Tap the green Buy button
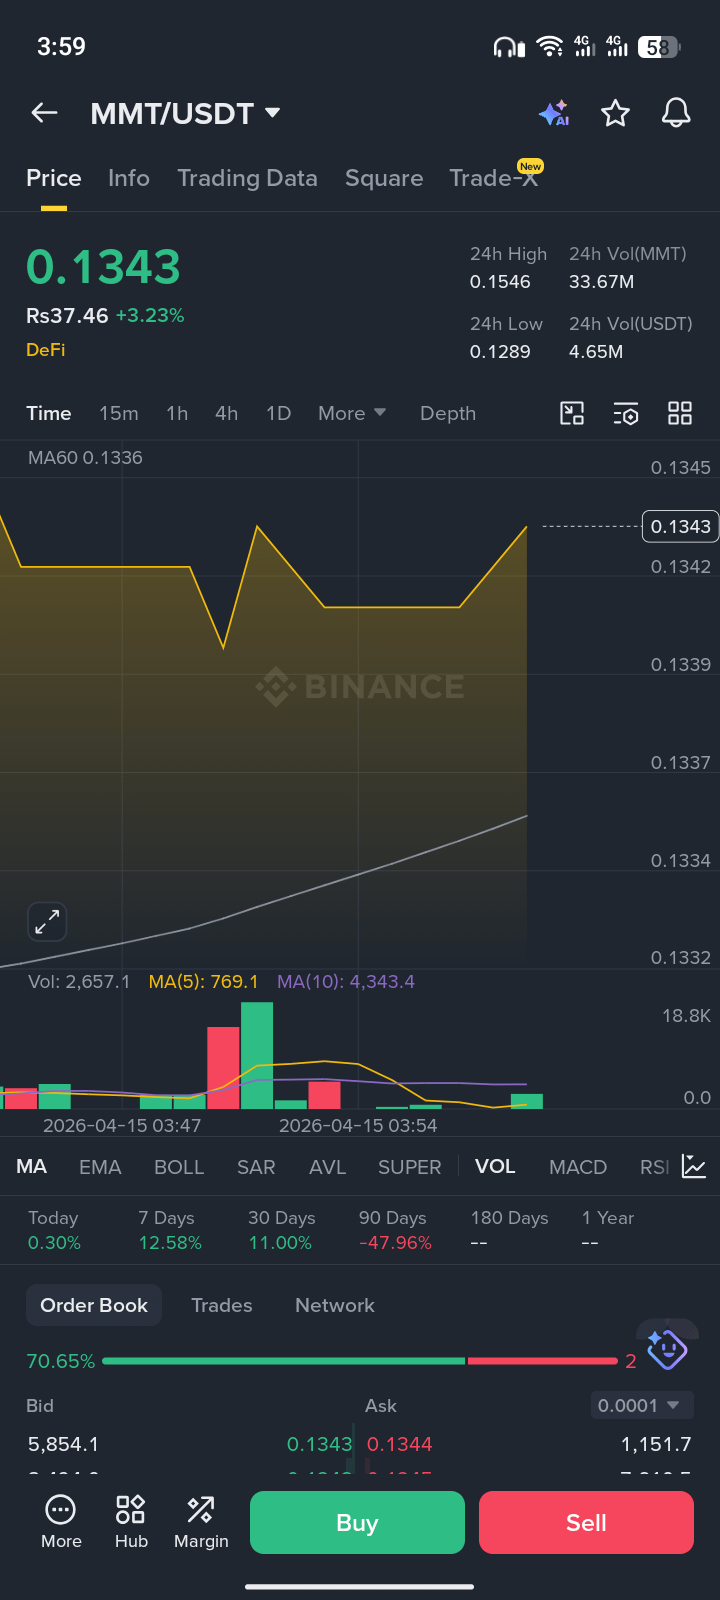 pyautogui.click(x=357, y=1522)
